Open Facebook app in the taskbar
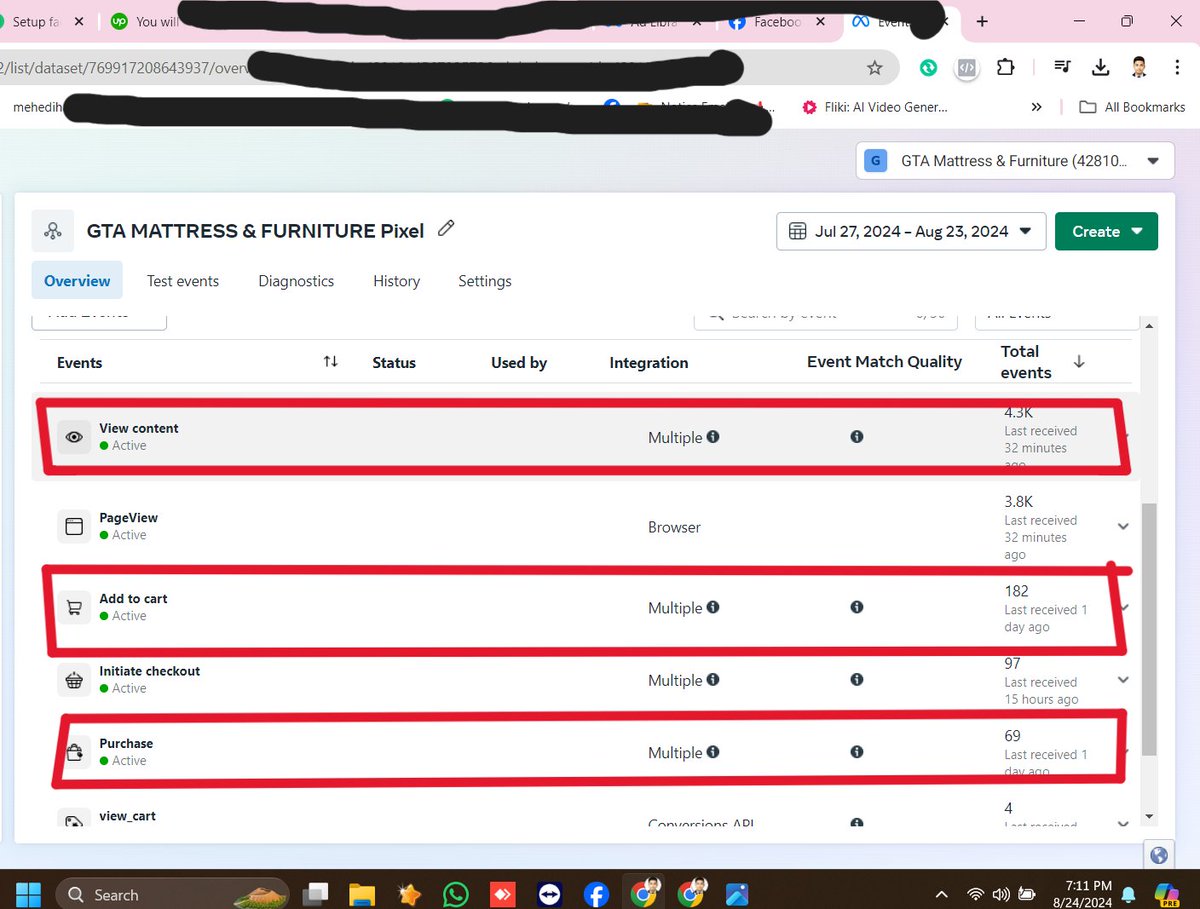The width and height of the screenshot is (1200, 909). pyautogui.click(x=595, y=894)
